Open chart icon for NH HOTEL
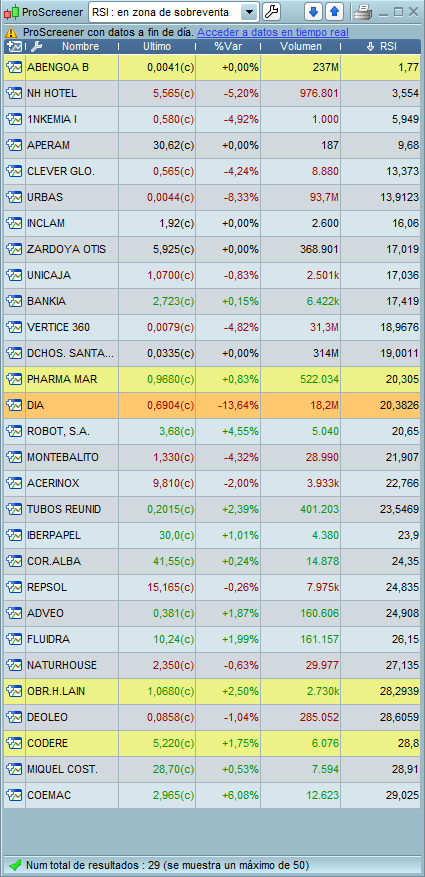This screenshot has width=425, height=877. click(x=14, y=93)
